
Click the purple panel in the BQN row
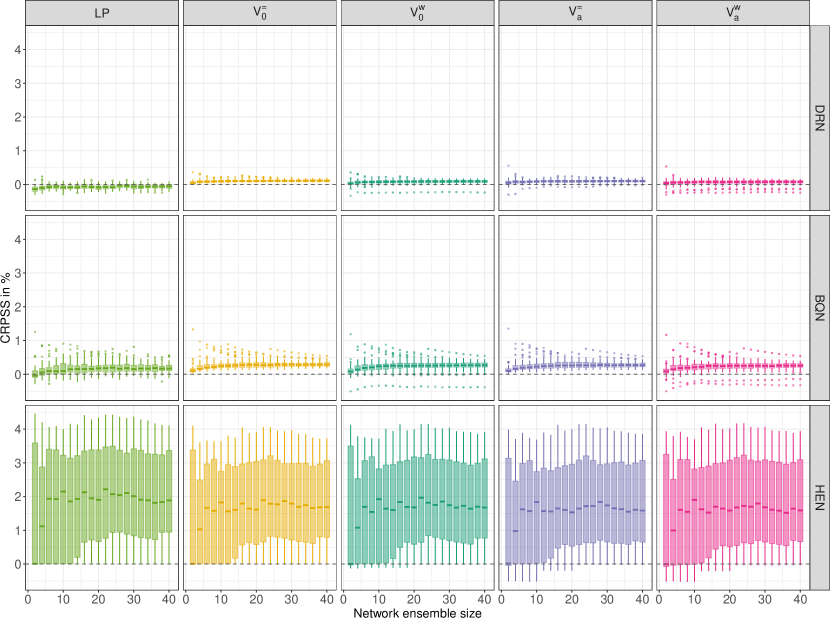pos(574,306)
